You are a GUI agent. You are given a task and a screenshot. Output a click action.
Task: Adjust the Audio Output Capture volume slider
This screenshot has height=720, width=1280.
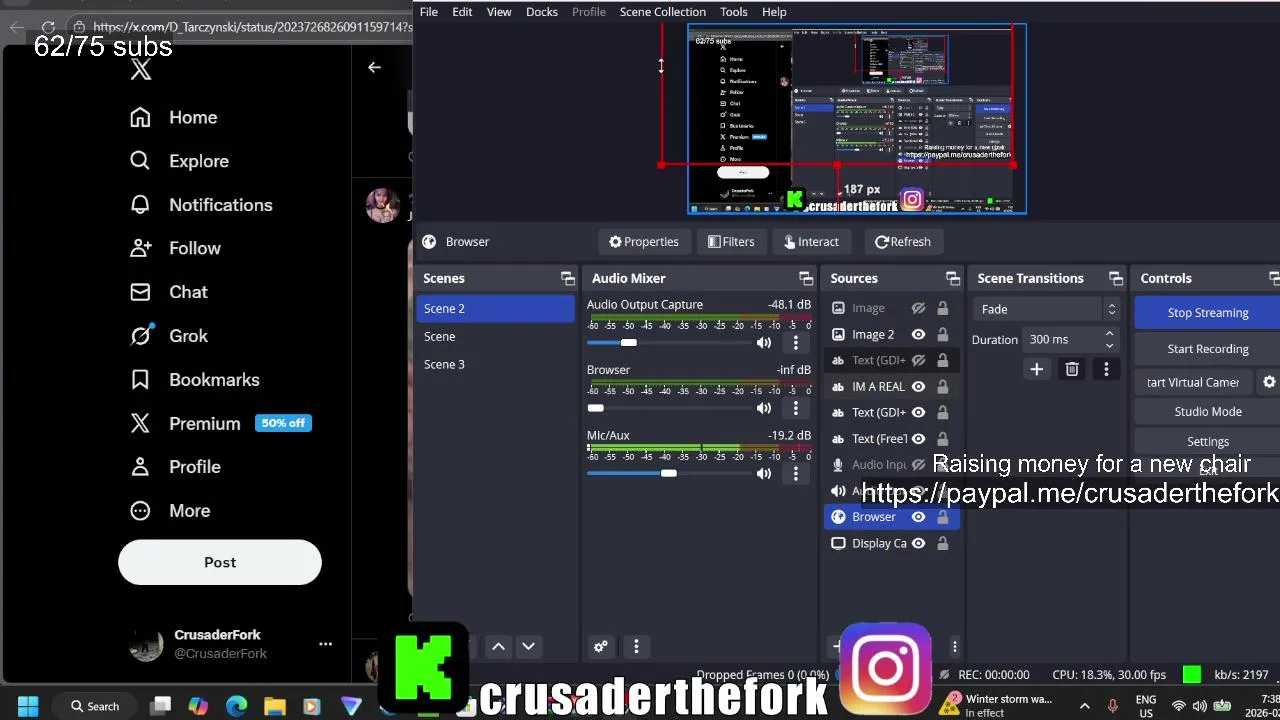(x=628, y=343)
